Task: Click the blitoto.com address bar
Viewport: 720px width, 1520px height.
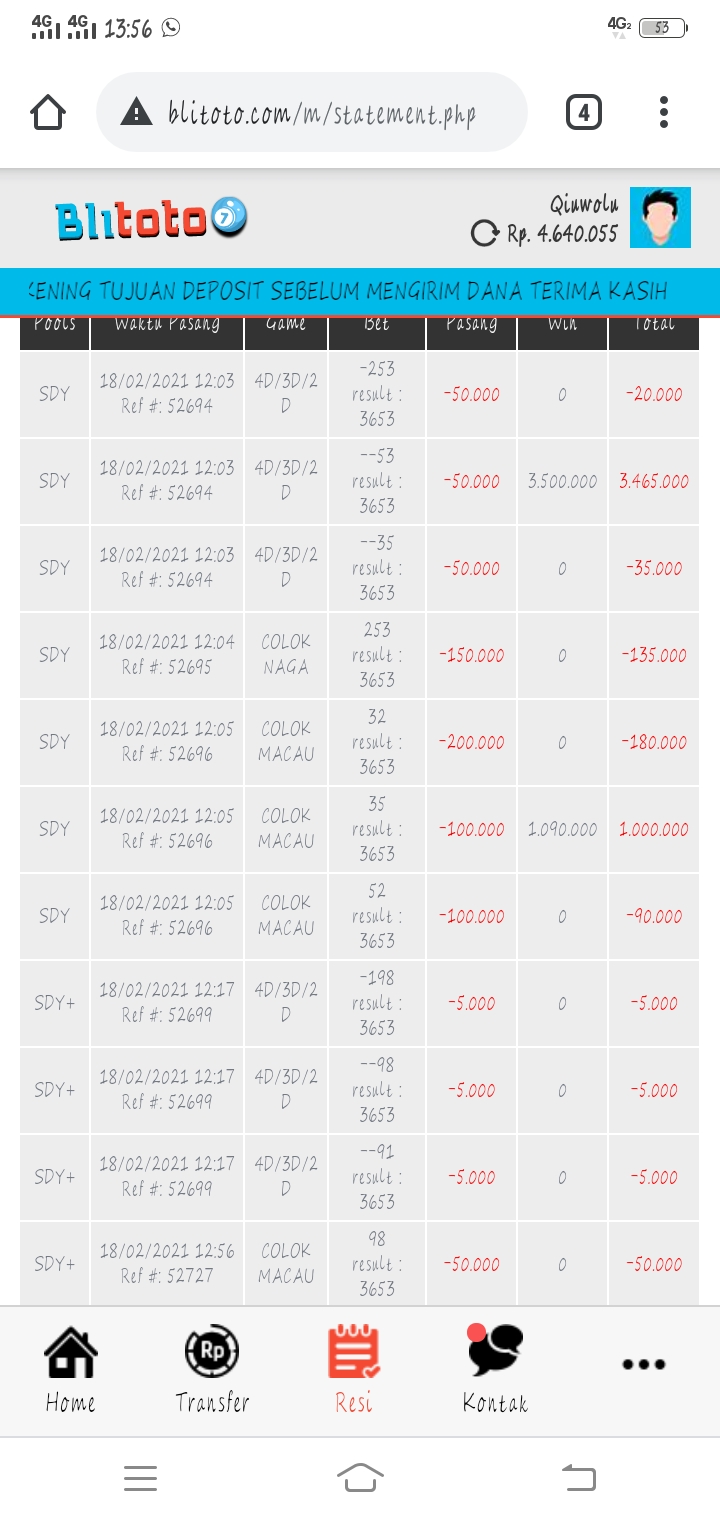Action: click(x=322, y=113)
